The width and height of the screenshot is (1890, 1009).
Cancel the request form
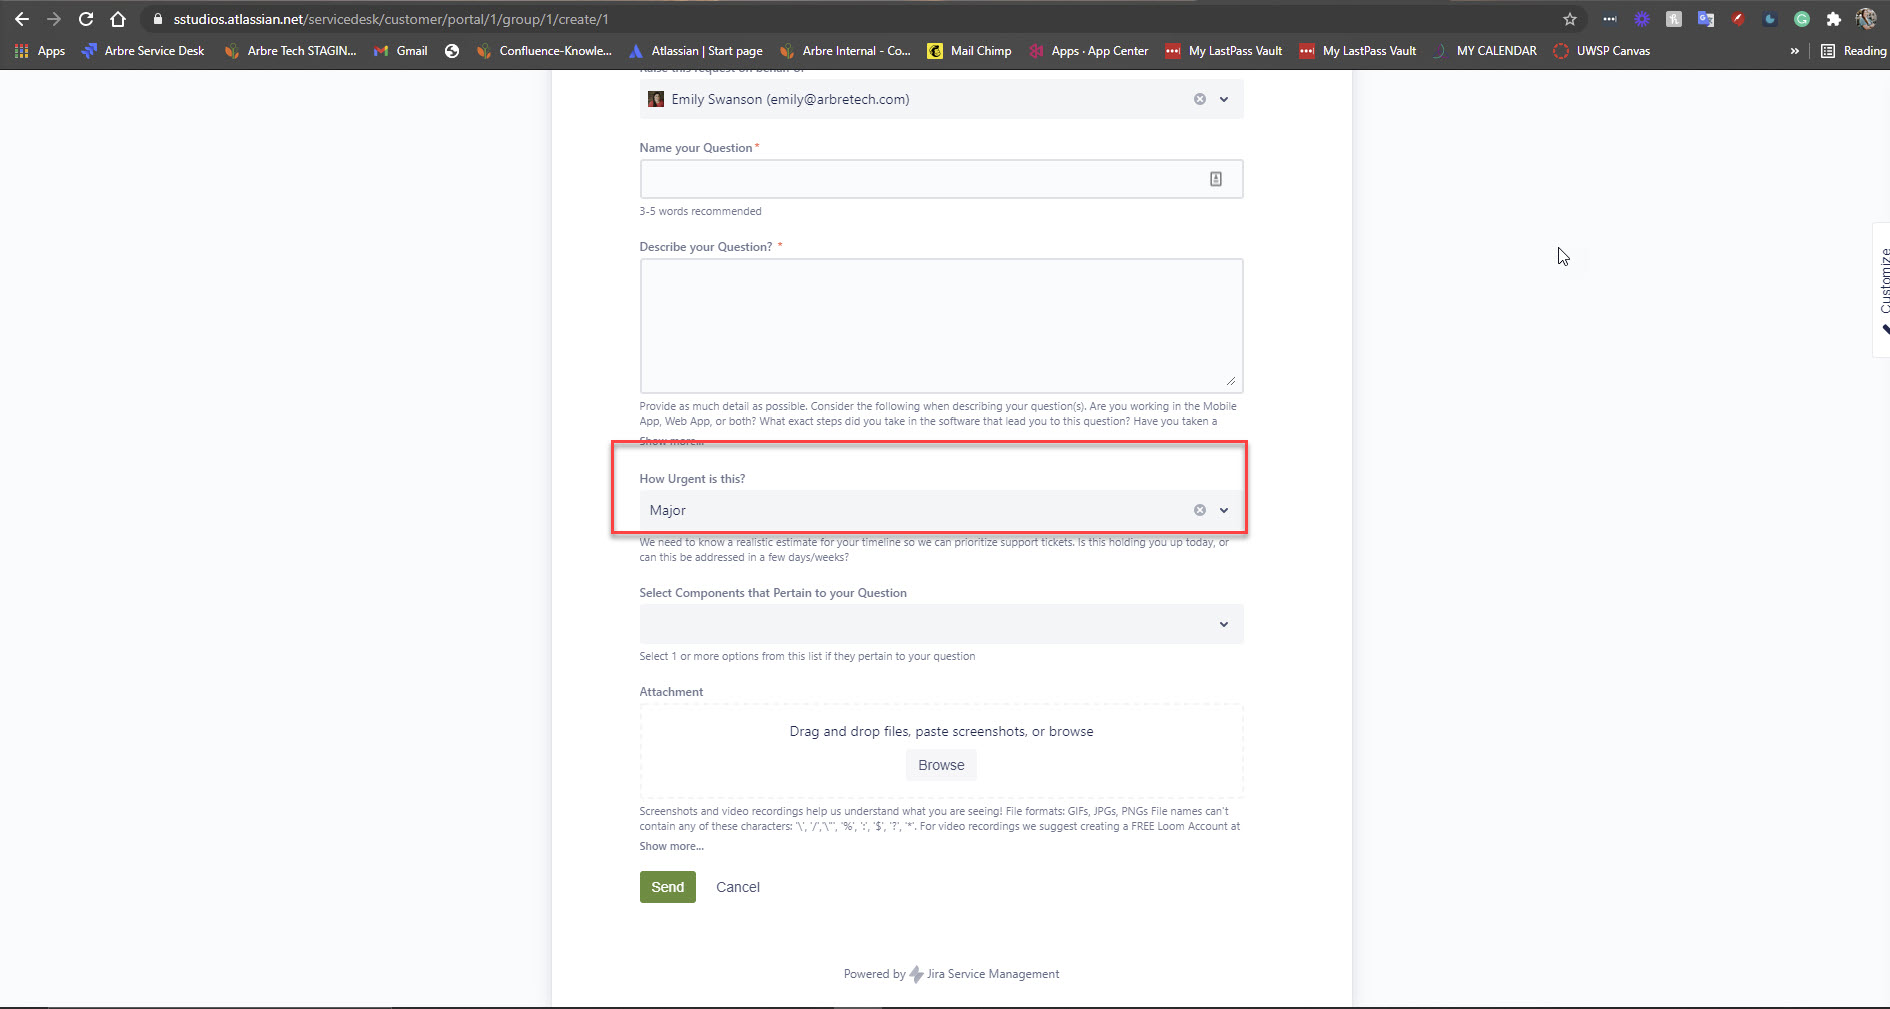pyautogui.click(x=738, y=887)
